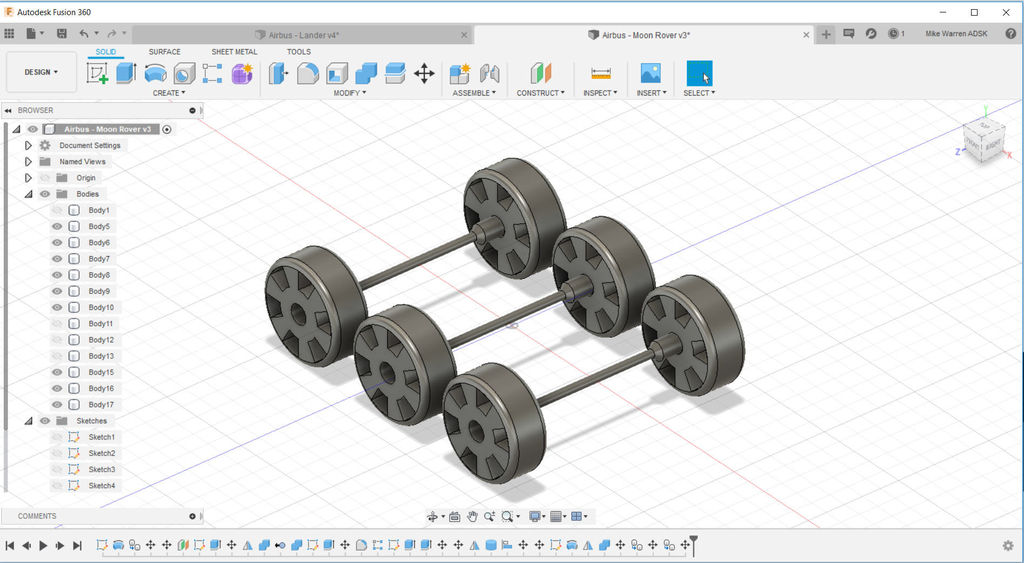Click the Pan hand tool in navigation bar
The image size is (1024, 563).
(472, 517)
